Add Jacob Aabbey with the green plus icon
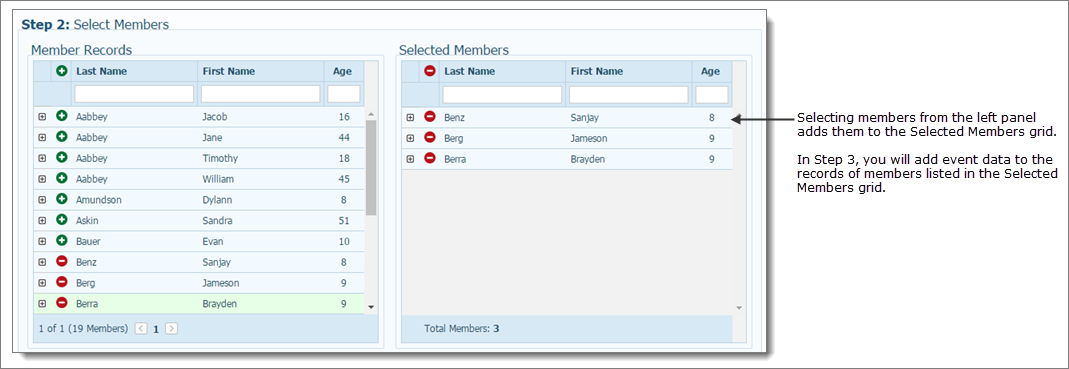The width and height of the screenshot is (1069, 369). coord(61,117)
